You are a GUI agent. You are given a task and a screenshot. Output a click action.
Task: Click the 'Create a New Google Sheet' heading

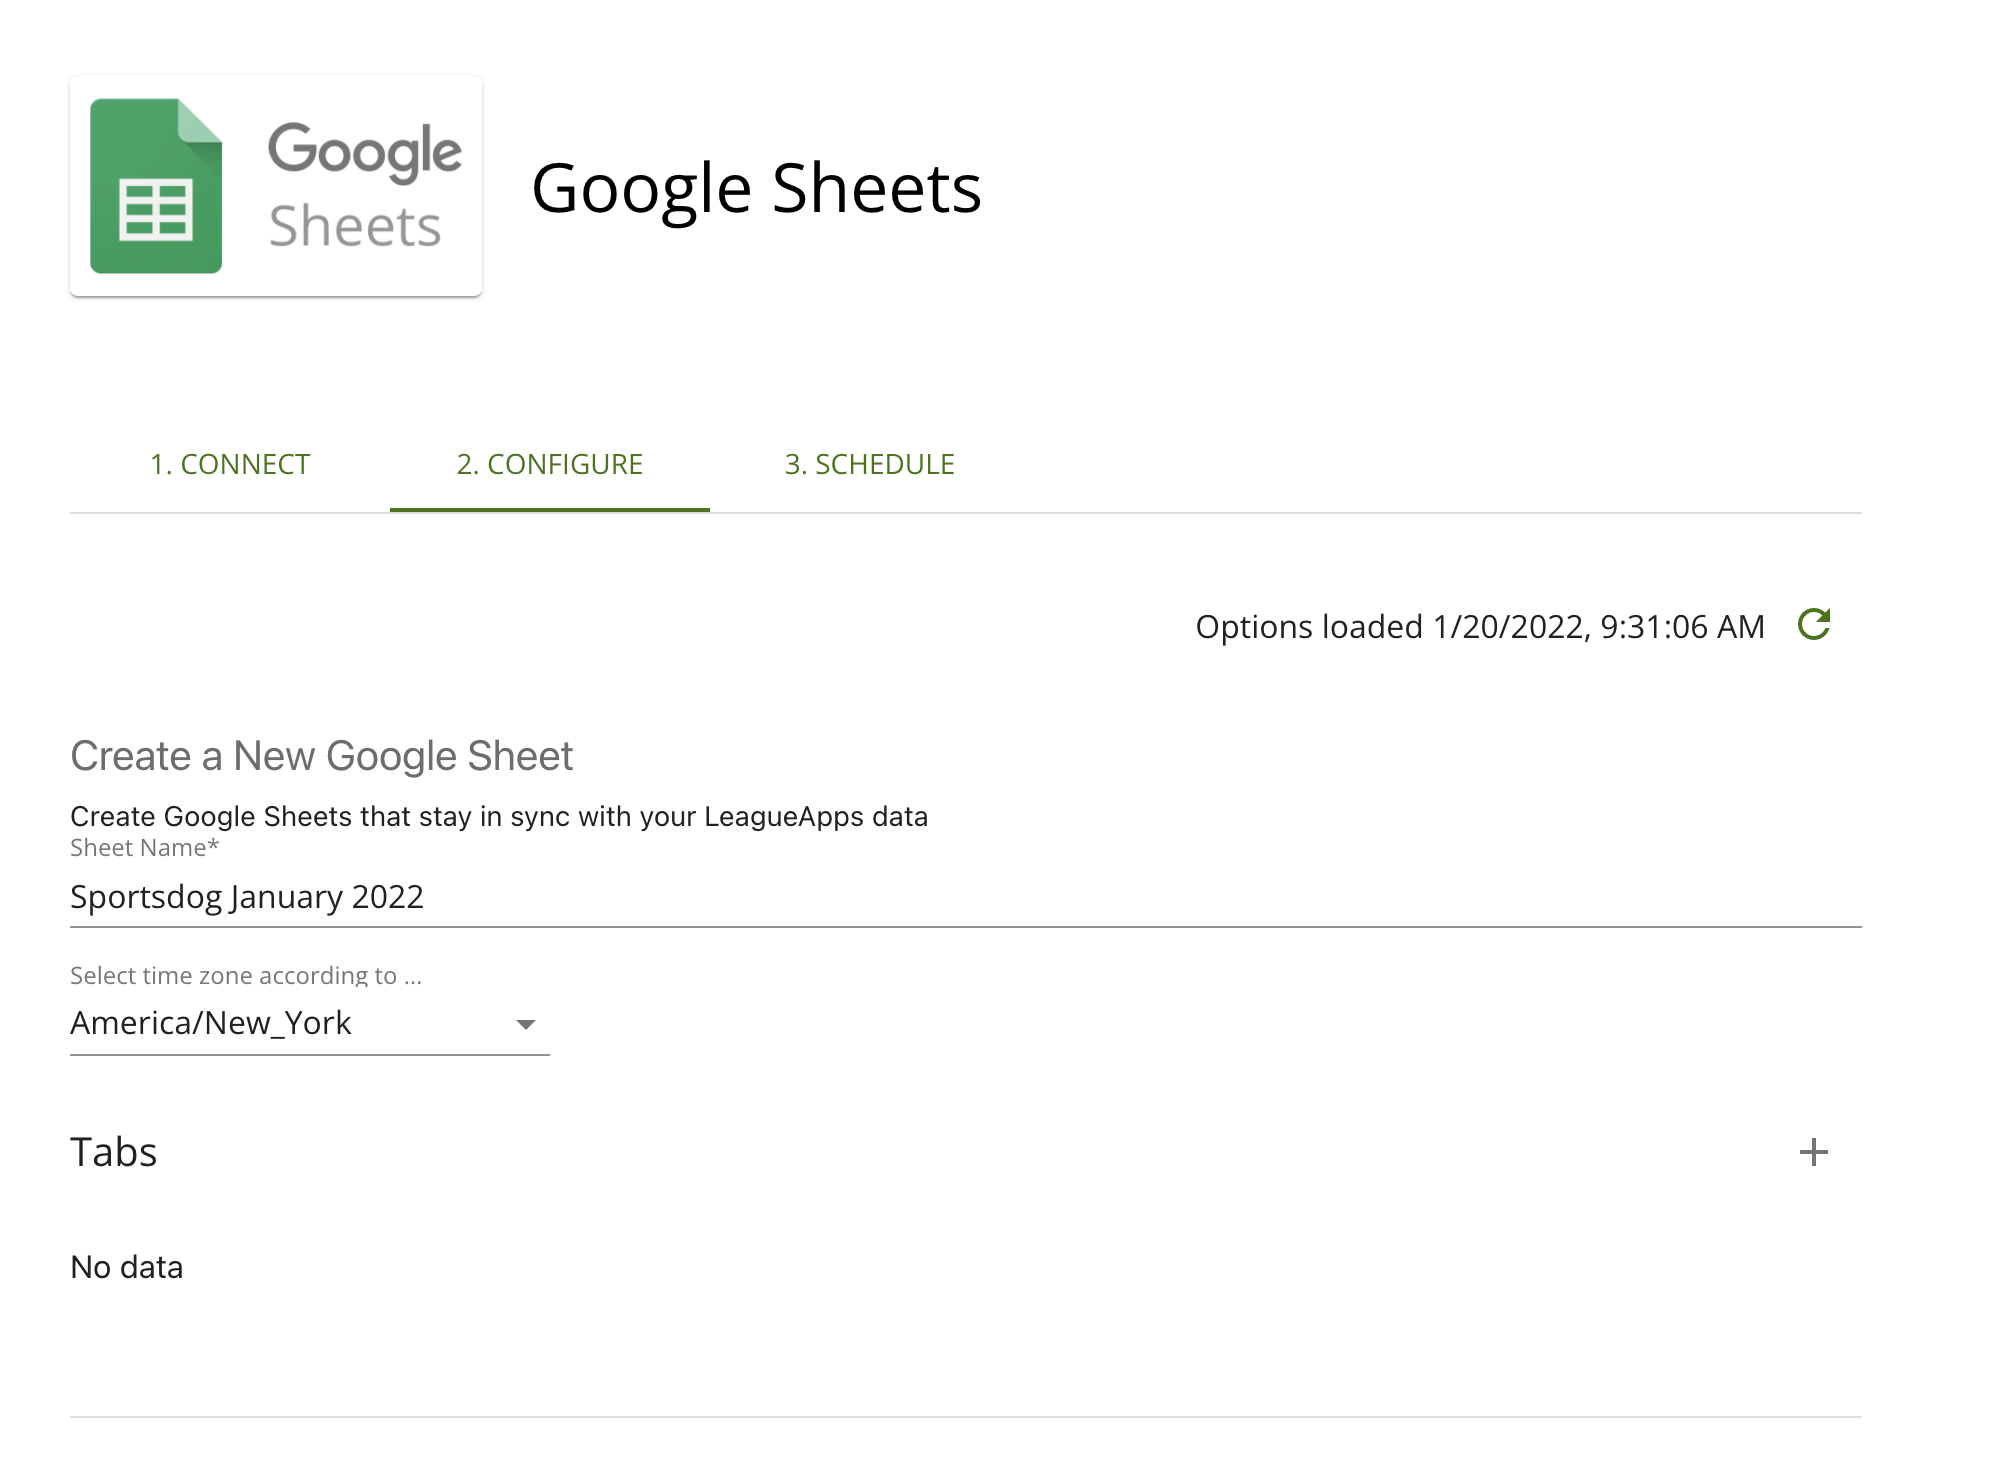click(321, 756)
